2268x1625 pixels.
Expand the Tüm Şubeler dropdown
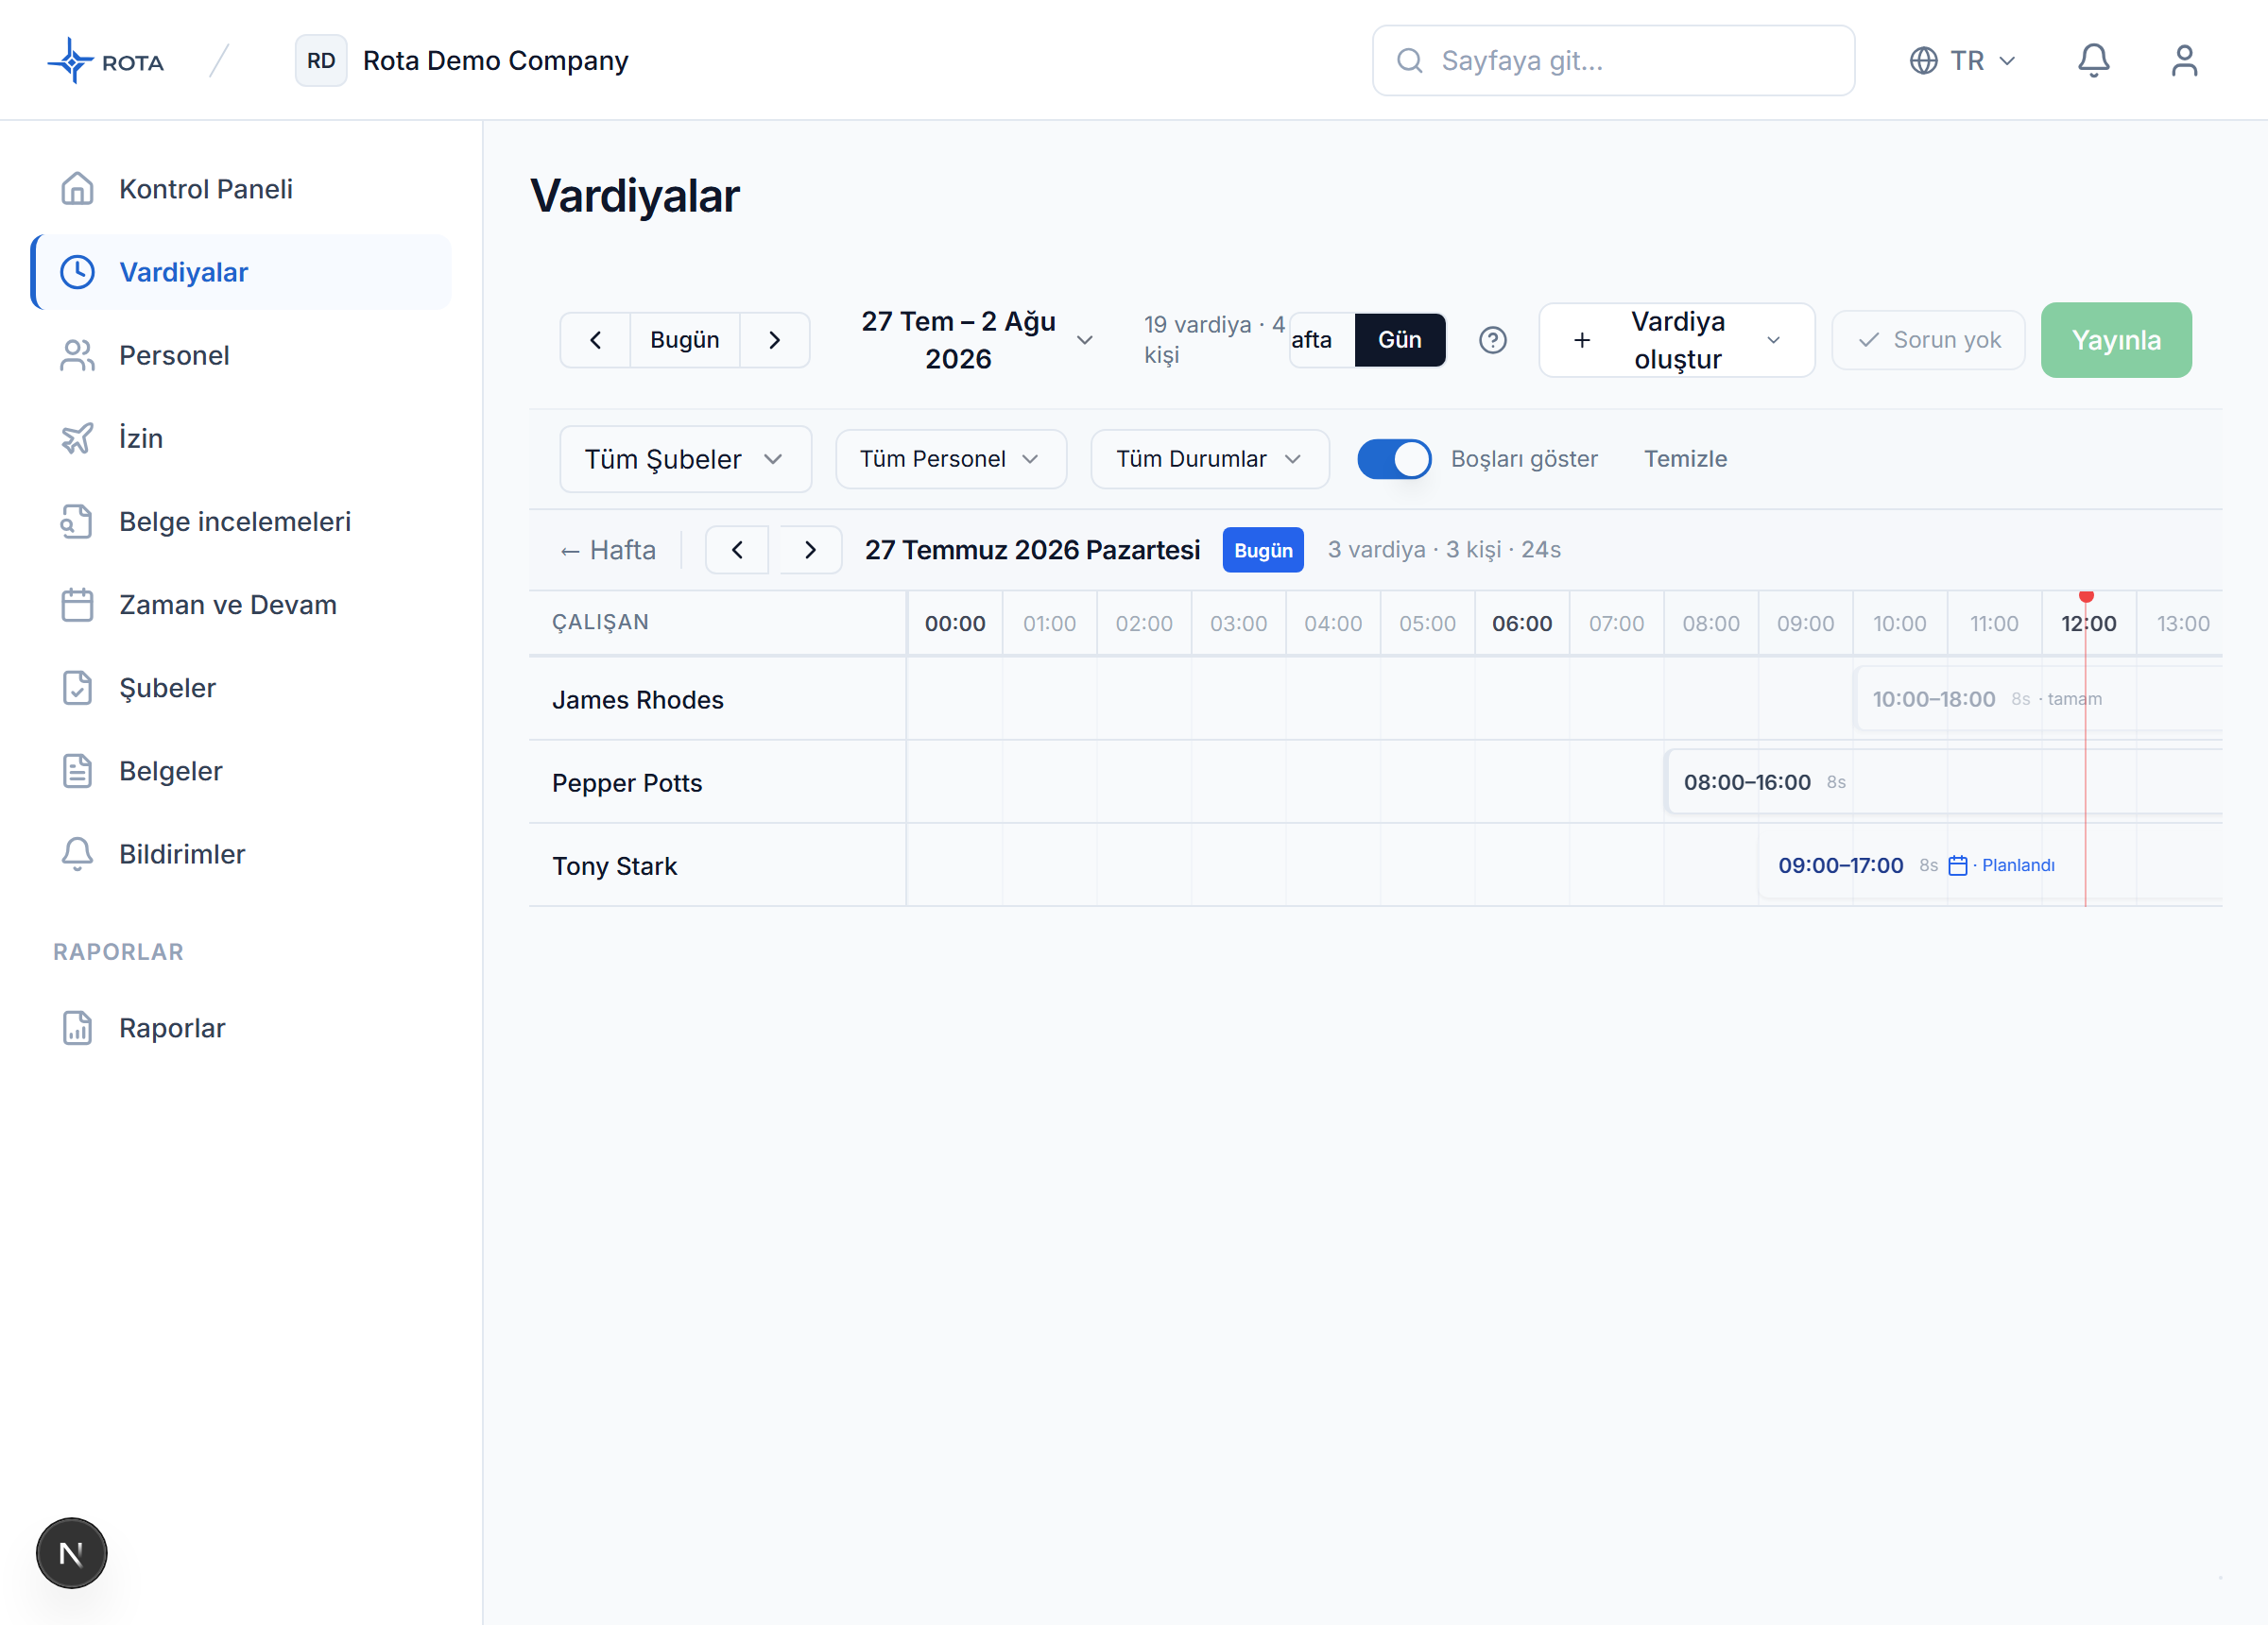(x=685, y=459)
